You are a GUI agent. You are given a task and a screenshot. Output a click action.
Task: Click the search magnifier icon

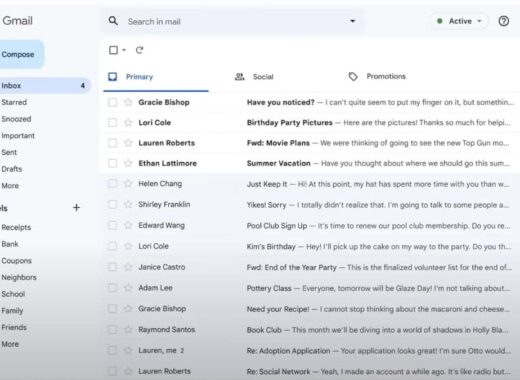[113, 21]
